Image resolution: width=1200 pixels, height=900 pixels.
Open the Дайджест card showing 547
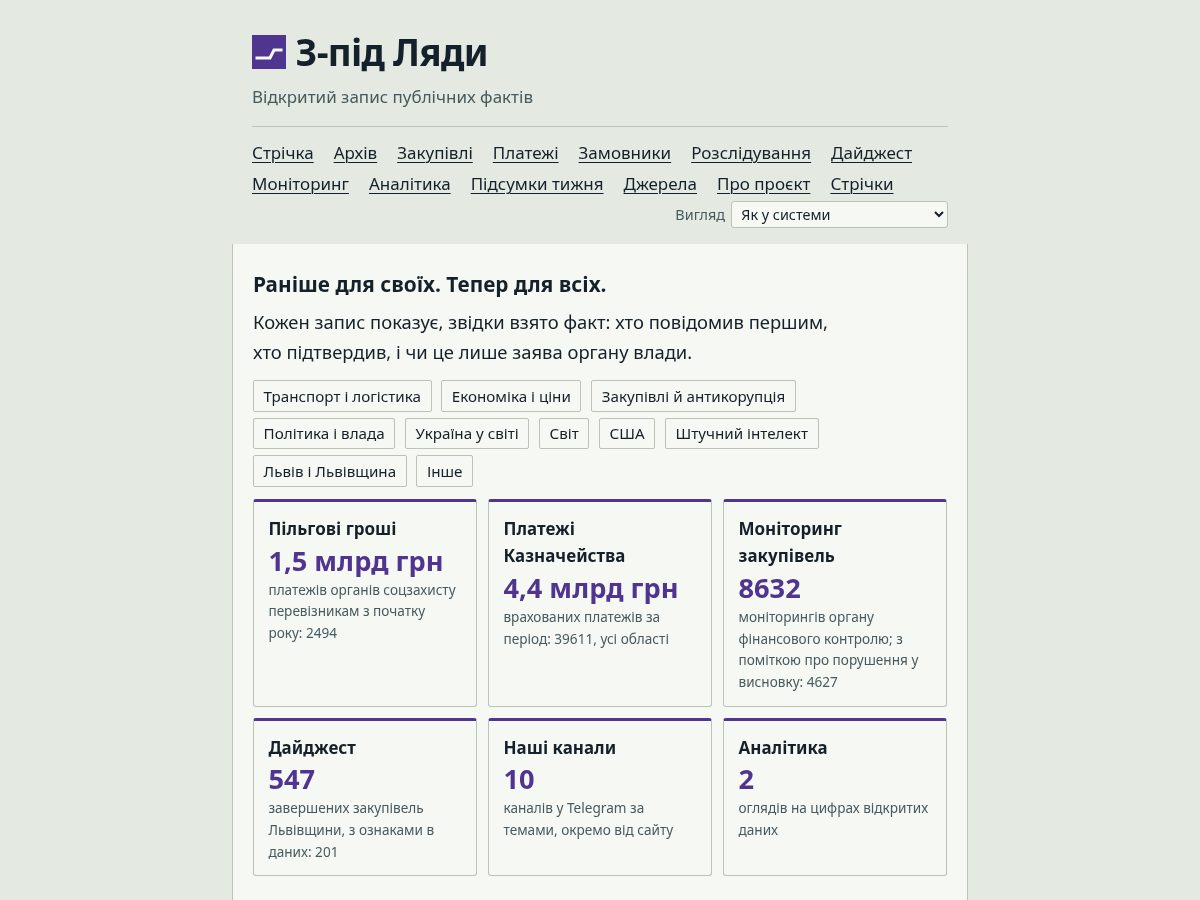[x=365, y=797]
